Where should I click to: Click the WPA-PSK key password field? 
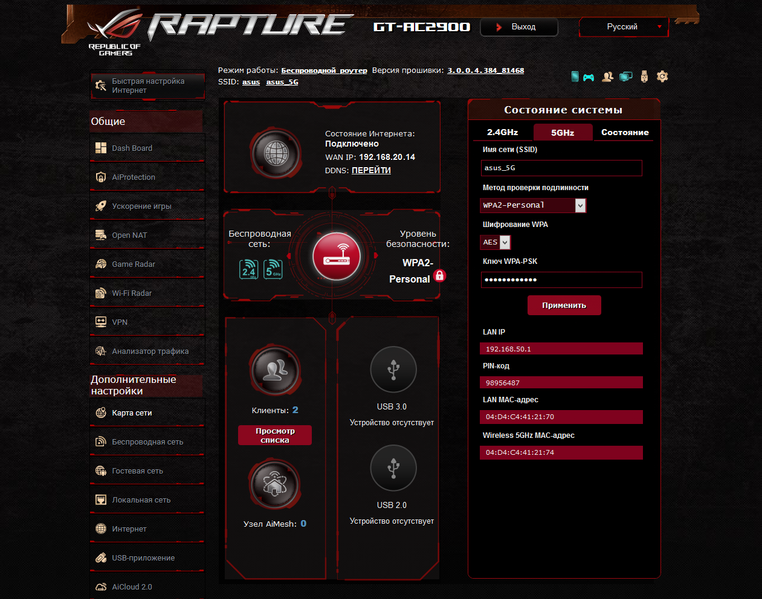(562, 280)
